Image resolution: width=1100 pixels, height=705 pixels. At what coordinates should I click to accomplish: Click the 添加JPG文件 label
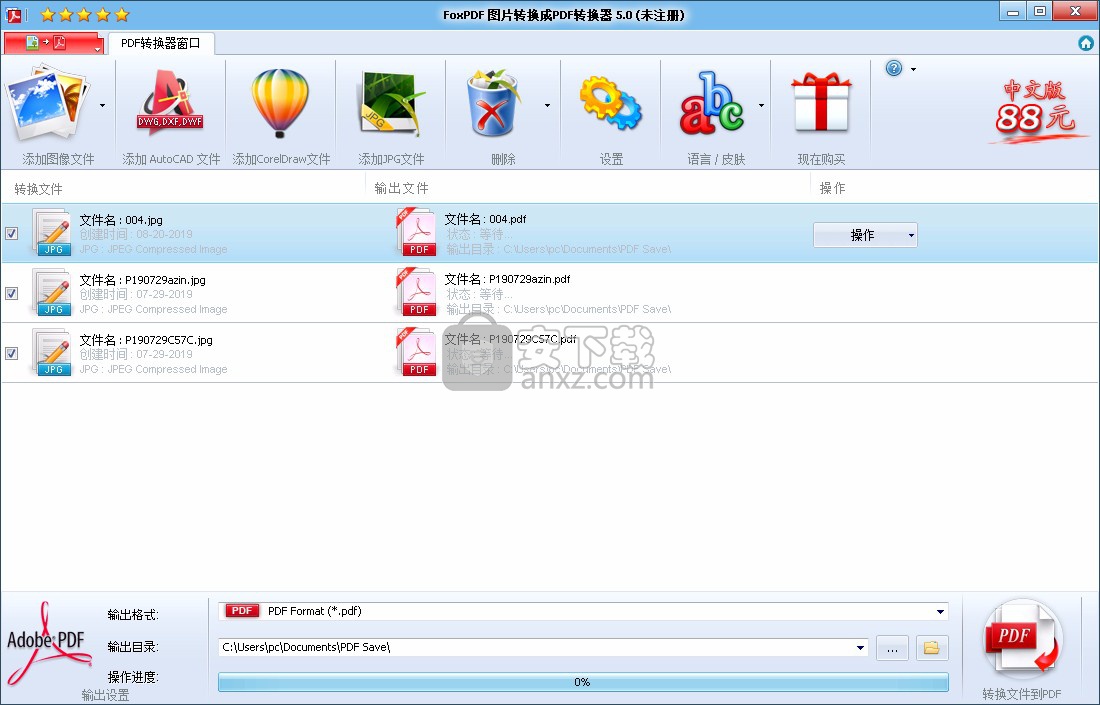click(x=391, y=159)
